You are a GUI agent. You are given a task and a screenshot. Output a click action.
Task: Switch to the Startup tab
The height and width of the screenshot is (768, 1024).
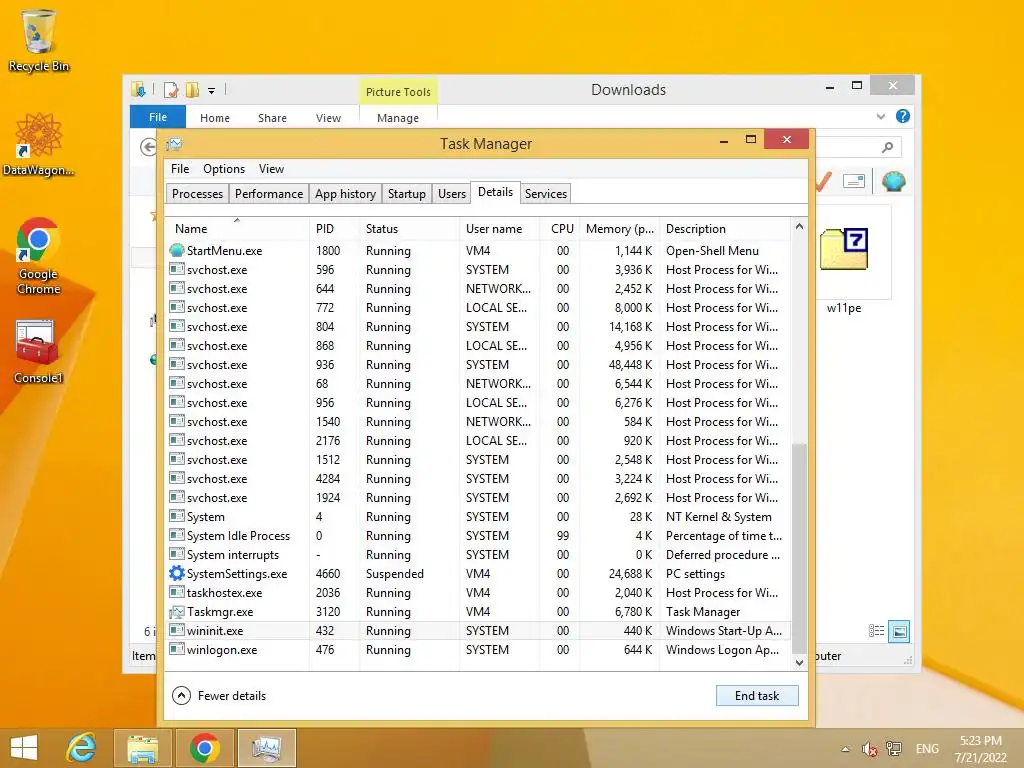406,193
